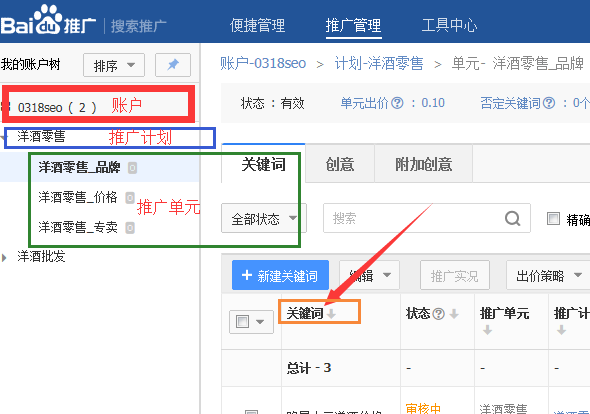Switch to the 附加创意 tab
Screen dimensions: 590x414
423,164
